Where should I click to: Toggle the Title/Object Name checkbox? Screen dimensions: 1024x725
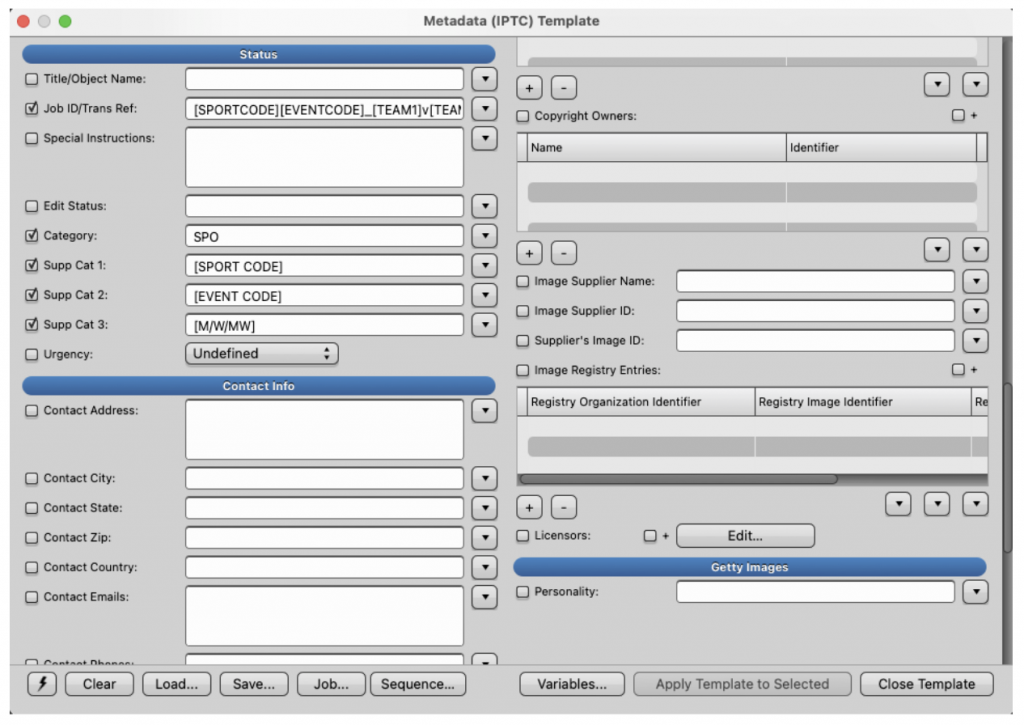(31, 79)
